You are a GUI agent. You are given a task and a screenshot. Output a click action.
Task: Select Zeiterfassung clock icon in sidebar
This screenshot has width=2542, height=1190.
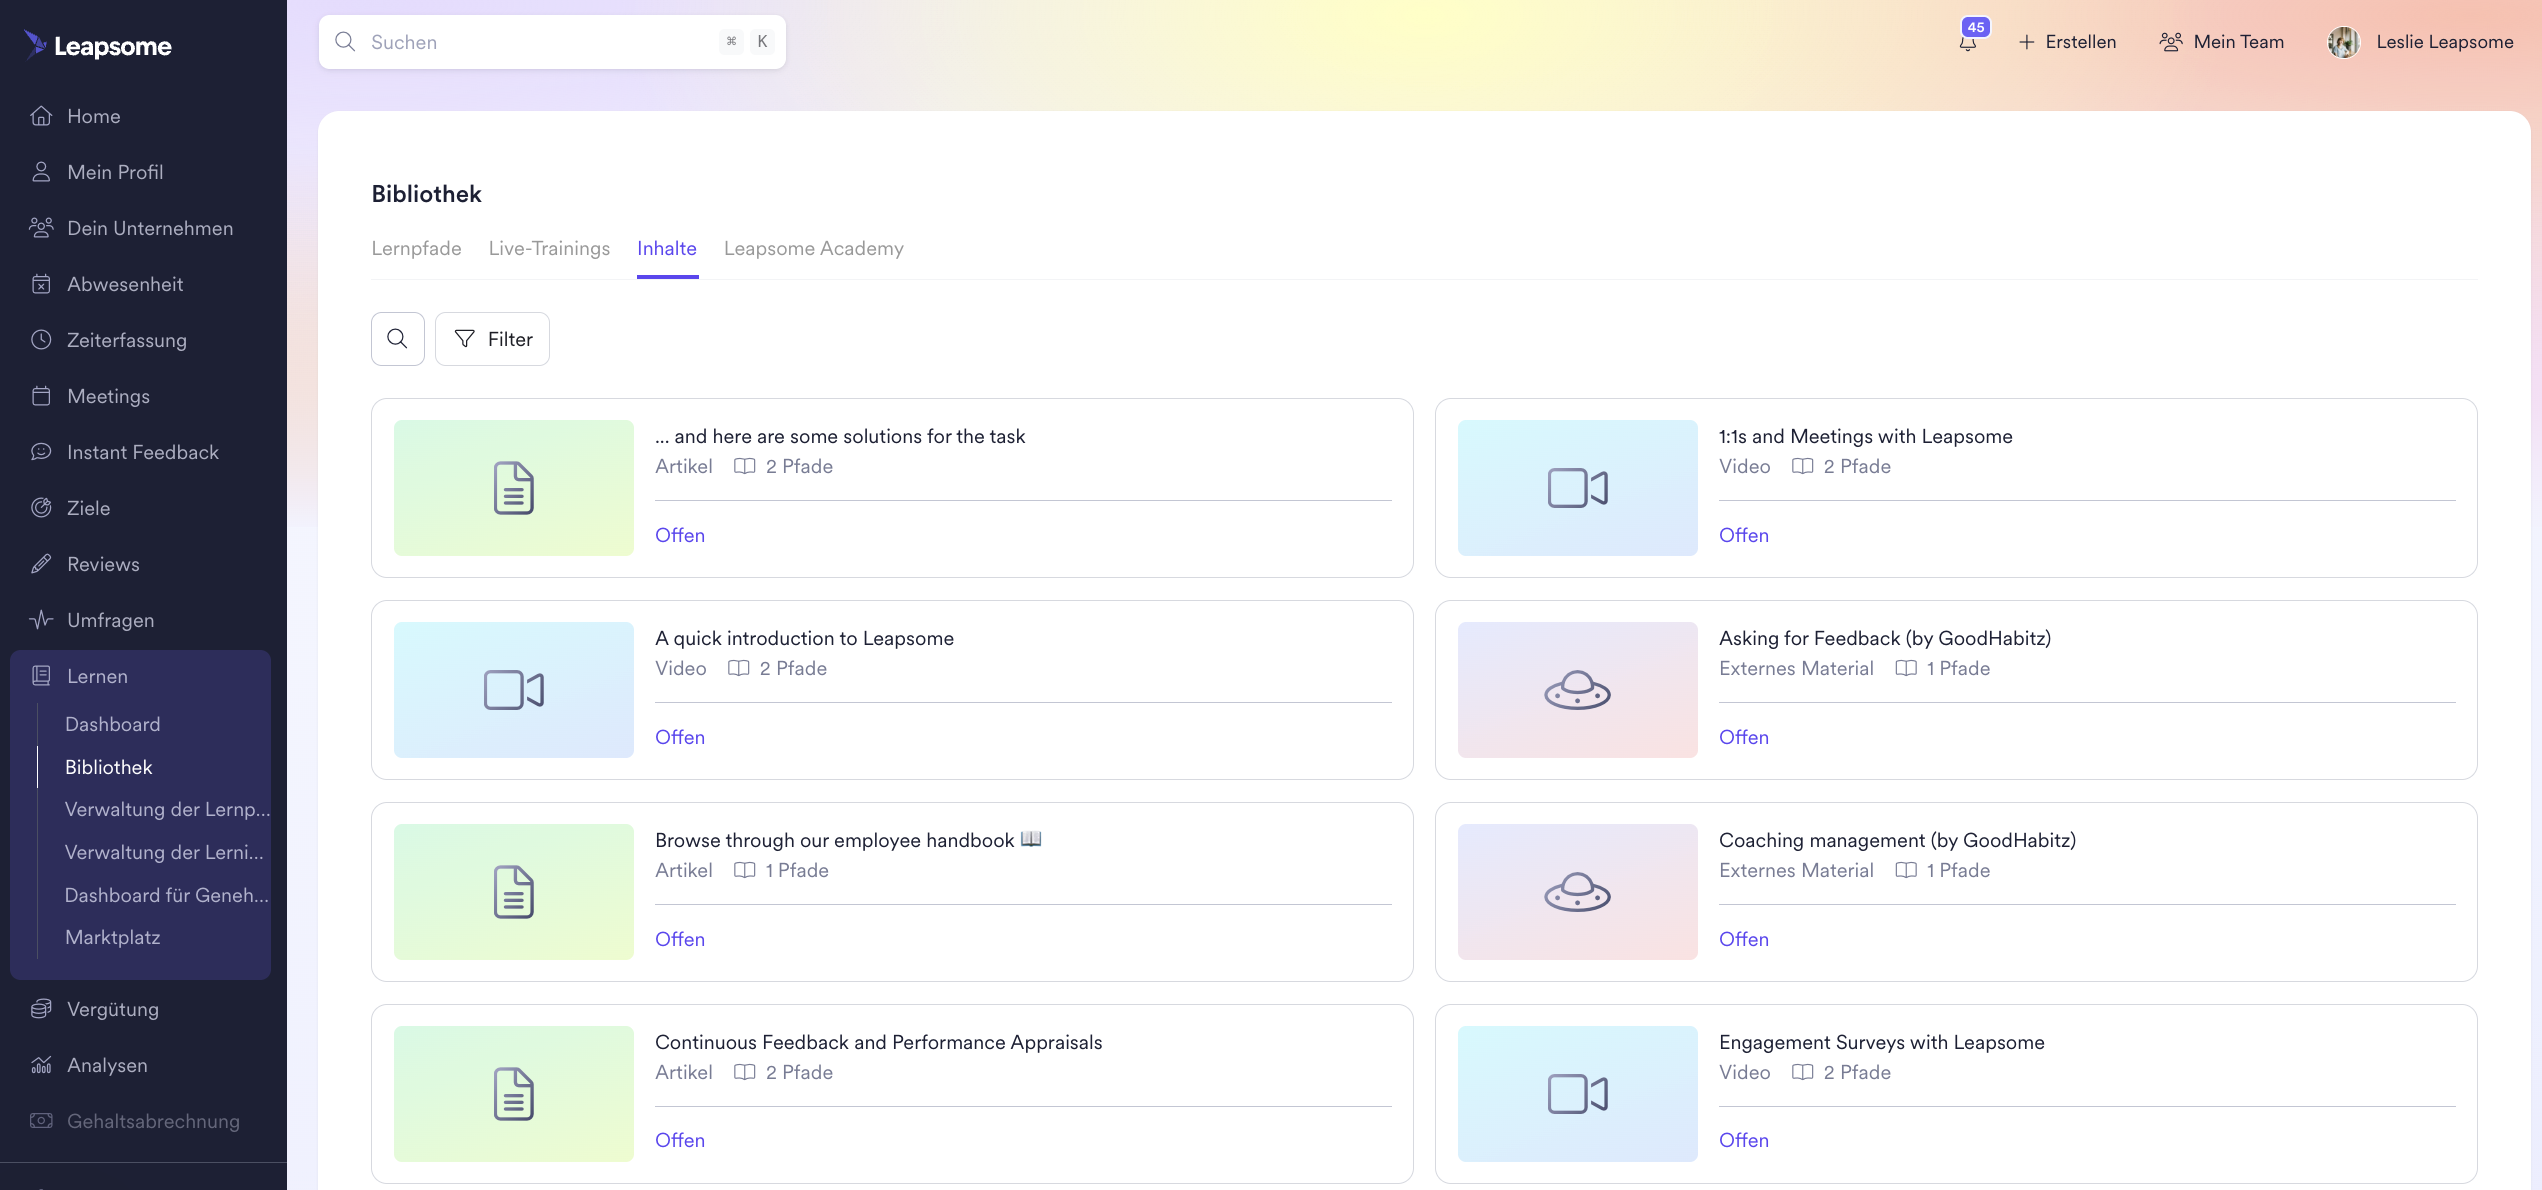click(41, 340)
